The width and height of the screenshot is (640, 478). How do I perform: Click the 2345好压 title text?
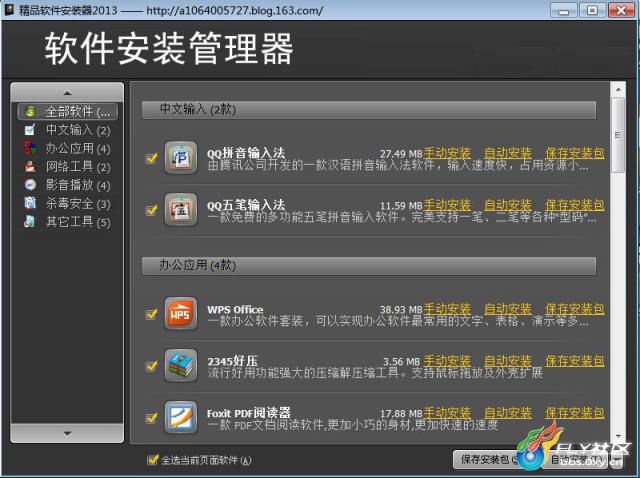[x=233, y=361]
